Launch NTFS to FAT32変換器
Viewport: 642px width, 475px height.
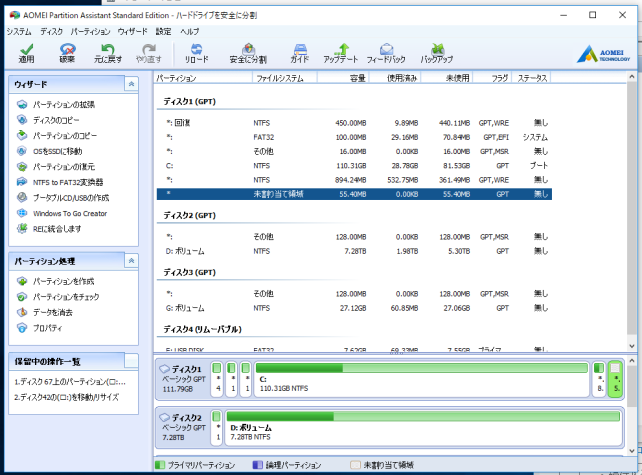pos(67,182)
